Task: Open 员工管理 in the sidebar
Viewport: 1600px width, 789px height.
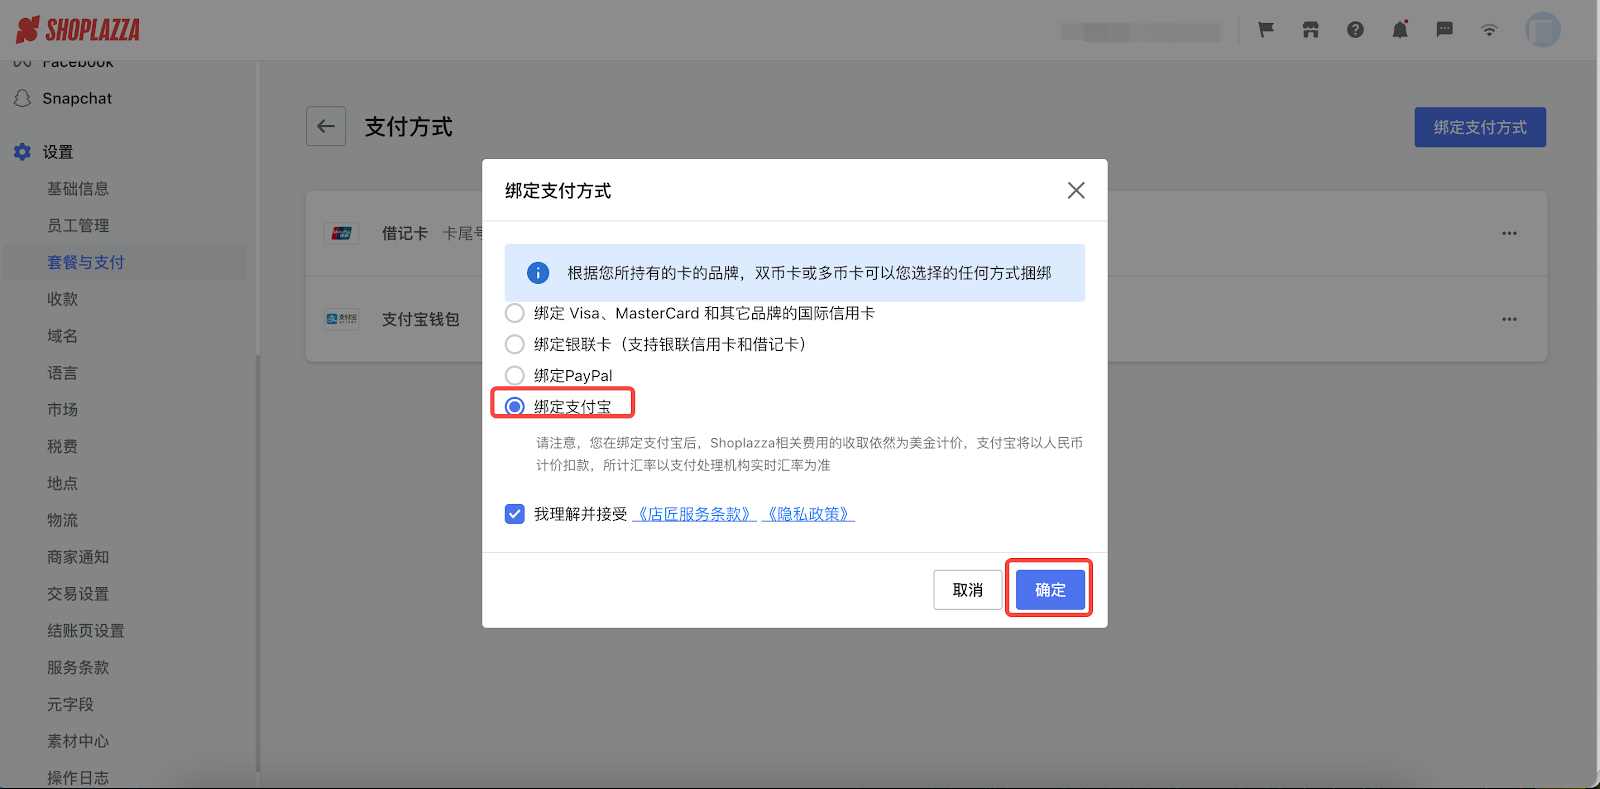Action: click(78, 226)
